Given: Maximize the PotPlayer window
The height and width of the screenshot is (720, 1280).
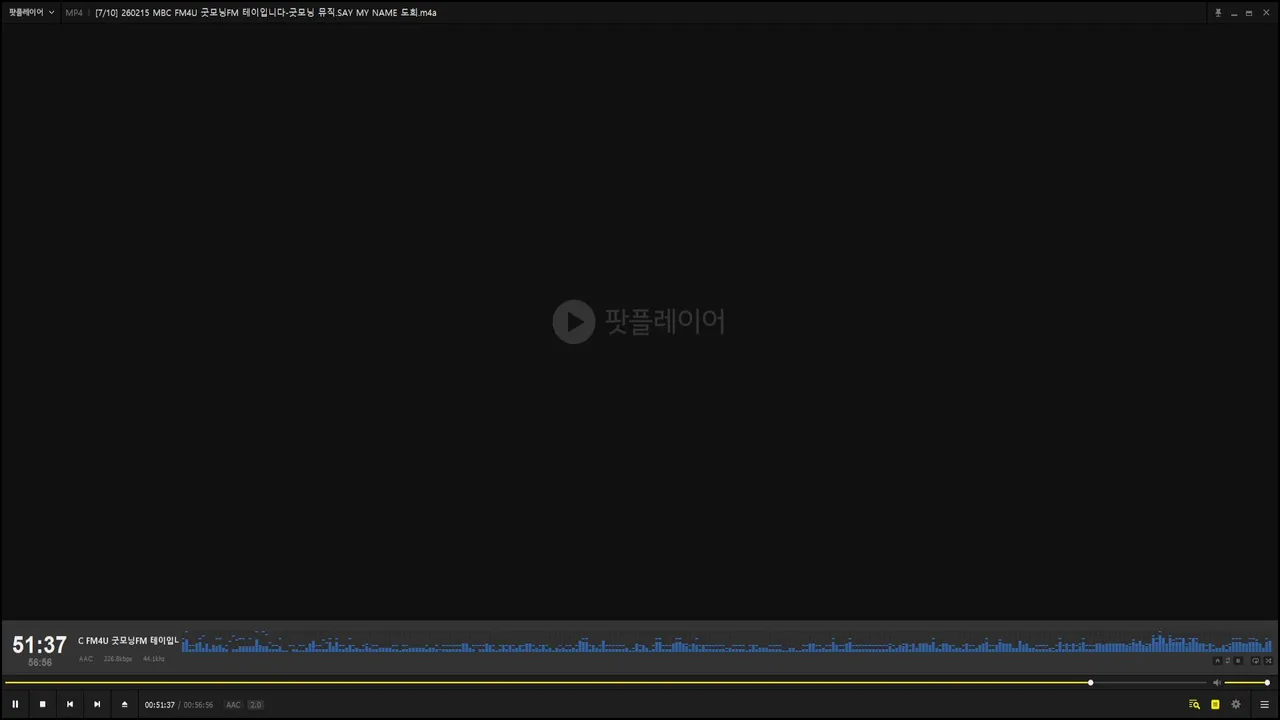Looking at the screenshot, I should point(1249,13).
